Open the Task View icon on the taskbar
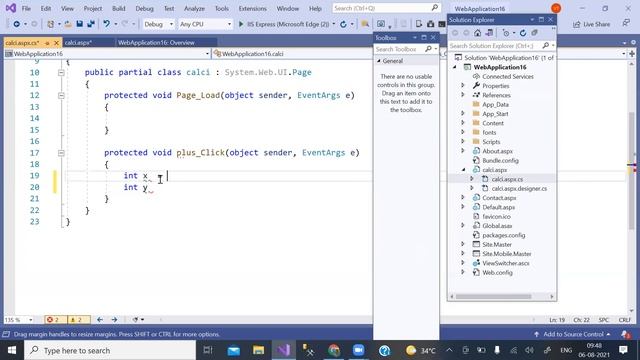 (x=208, y=350)
